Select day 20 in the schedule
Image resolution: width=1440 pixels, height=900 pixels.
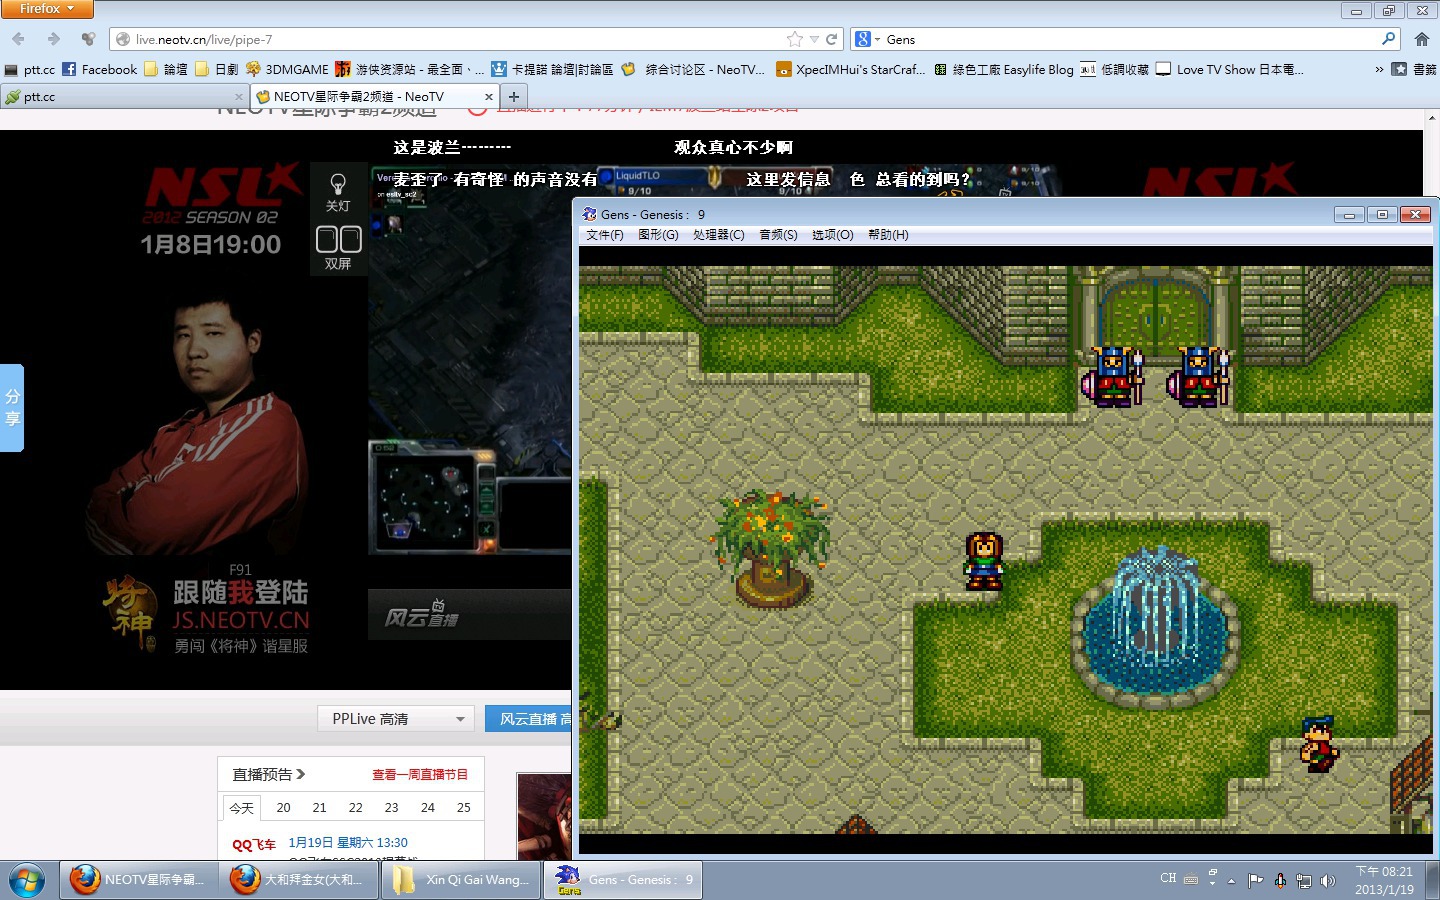[x=284, y=808]
